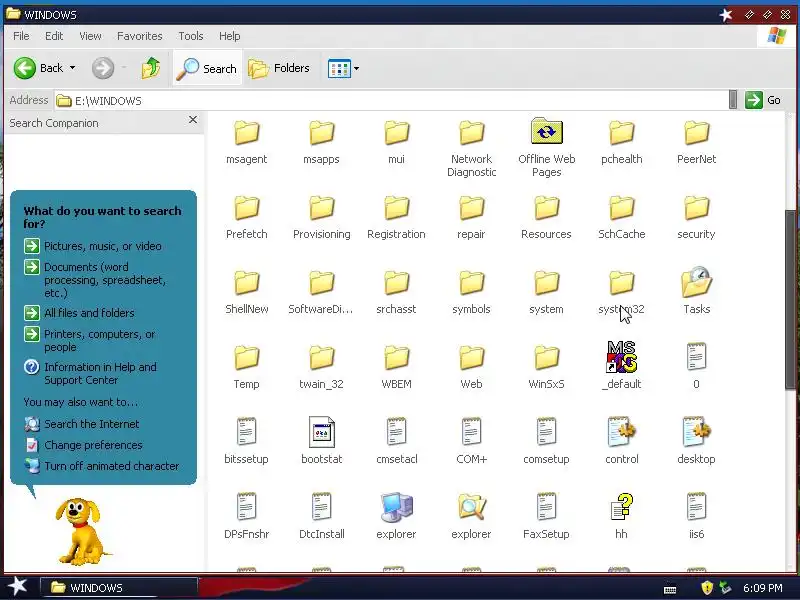Viewport: 800px width, 600px height.
Task: Open the Tools menu
Action: (190, 36)
